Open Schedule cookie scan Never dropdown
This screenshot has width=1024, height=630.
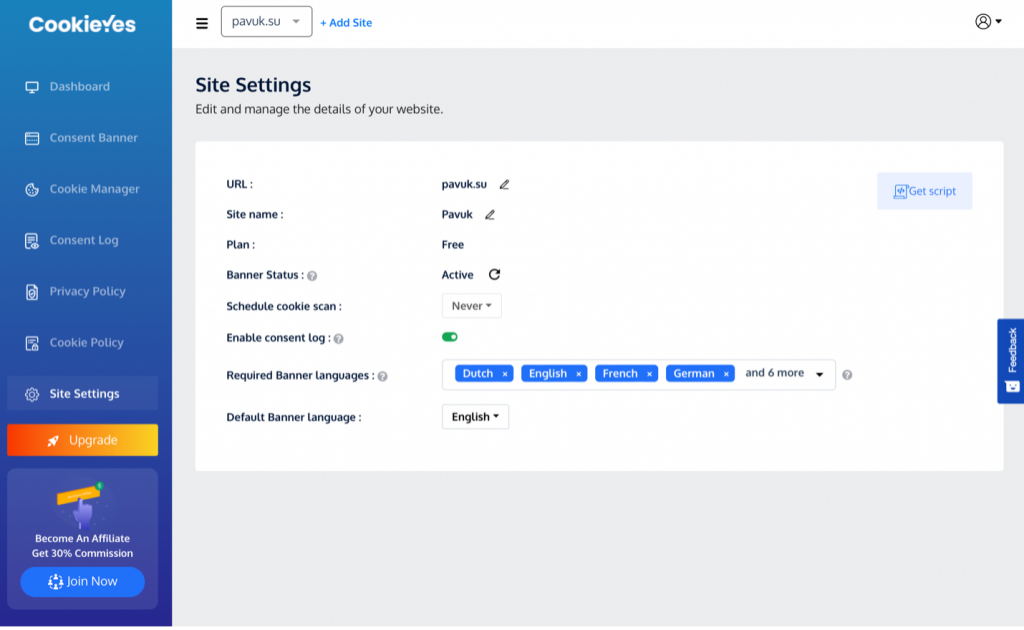[x=472, y=306]
